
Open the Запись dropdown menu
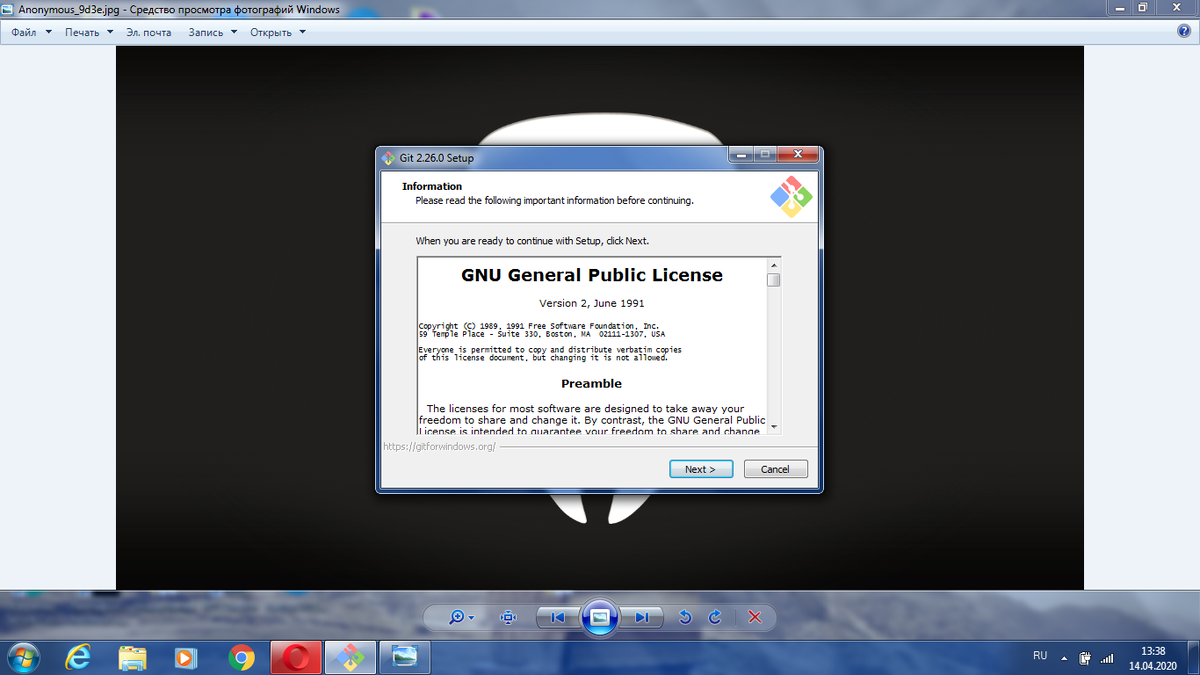click(212, 32)
